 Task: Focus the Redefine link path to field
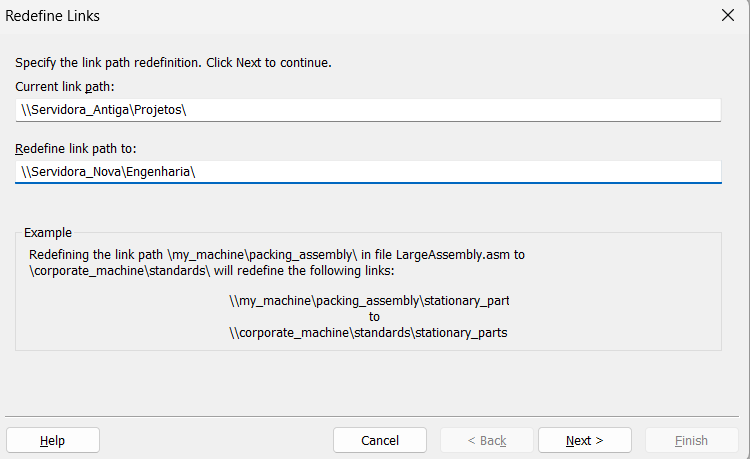tap(368, 172)
